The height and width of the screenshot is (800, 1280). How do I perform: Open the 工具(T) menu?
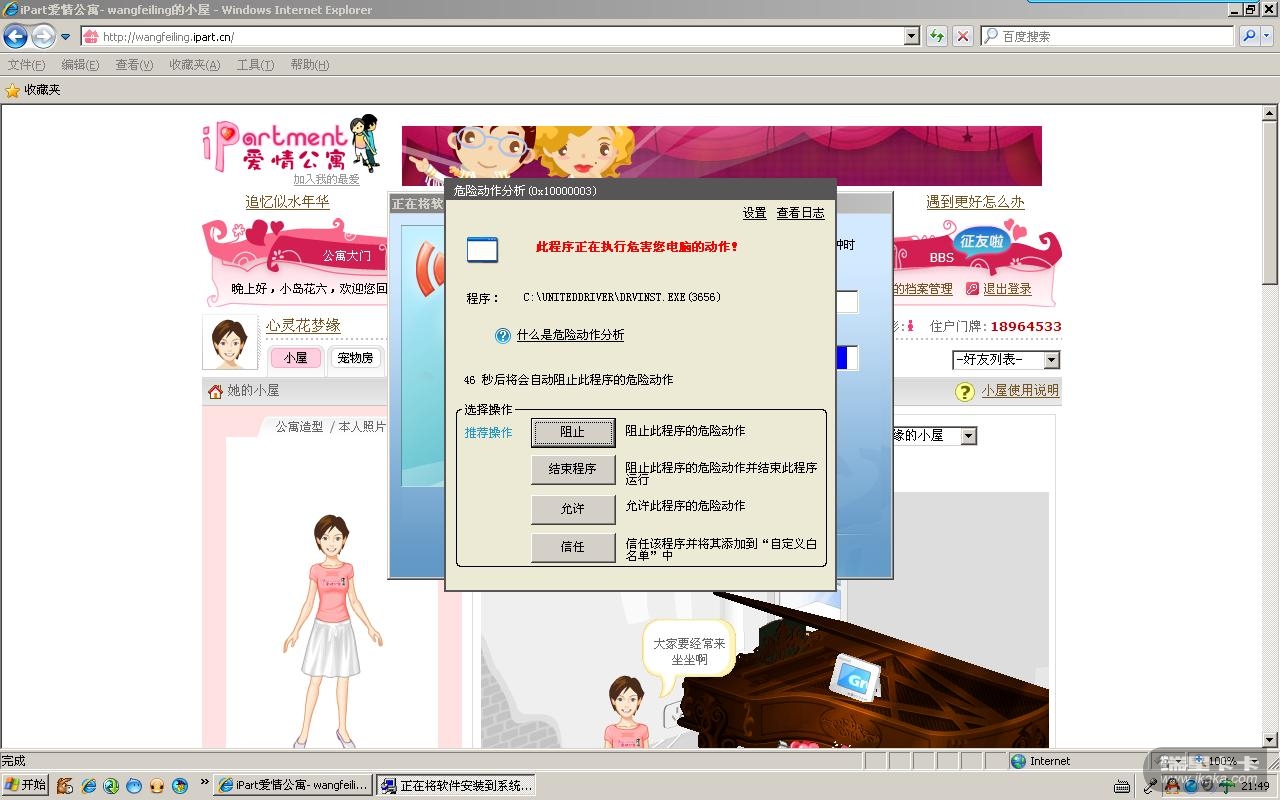point(255,65)
